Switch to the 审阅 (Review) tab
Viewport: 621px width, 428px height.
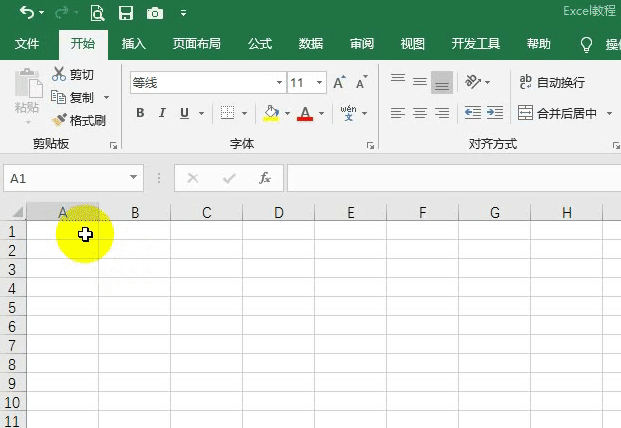pyautogui.click(x=362, y=44)
